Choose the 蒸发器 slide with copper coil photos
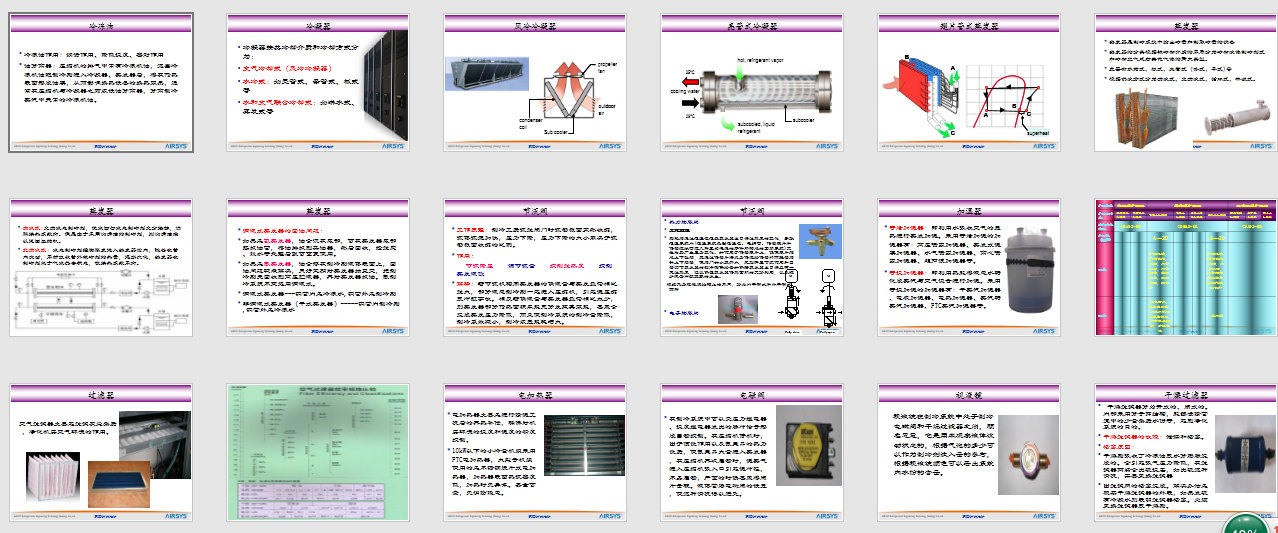Image resolution: width=1278 pixels, height=533 pixels. (x=1186, y=83)
